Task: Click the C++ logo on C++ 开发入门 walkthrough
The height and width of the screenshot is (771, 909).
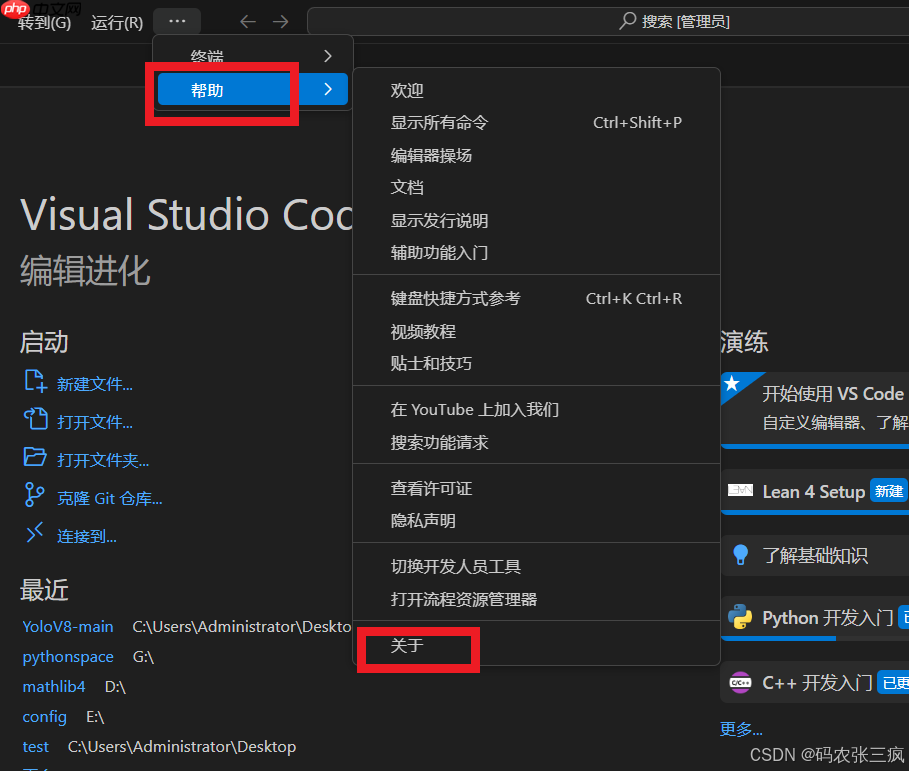Action: click(740, 682)
